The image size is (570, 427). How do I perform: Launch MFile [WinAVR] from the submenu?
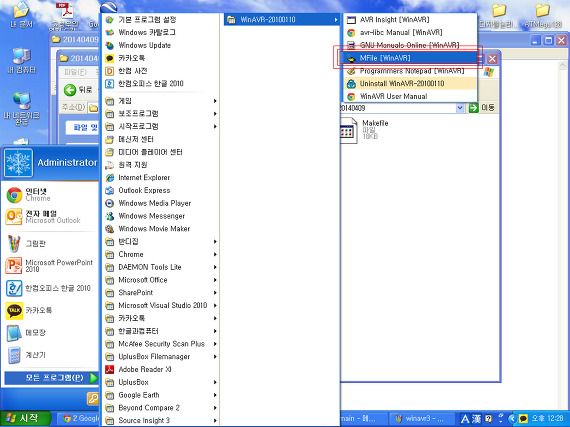pyautogui.click(x=410, y=58)
